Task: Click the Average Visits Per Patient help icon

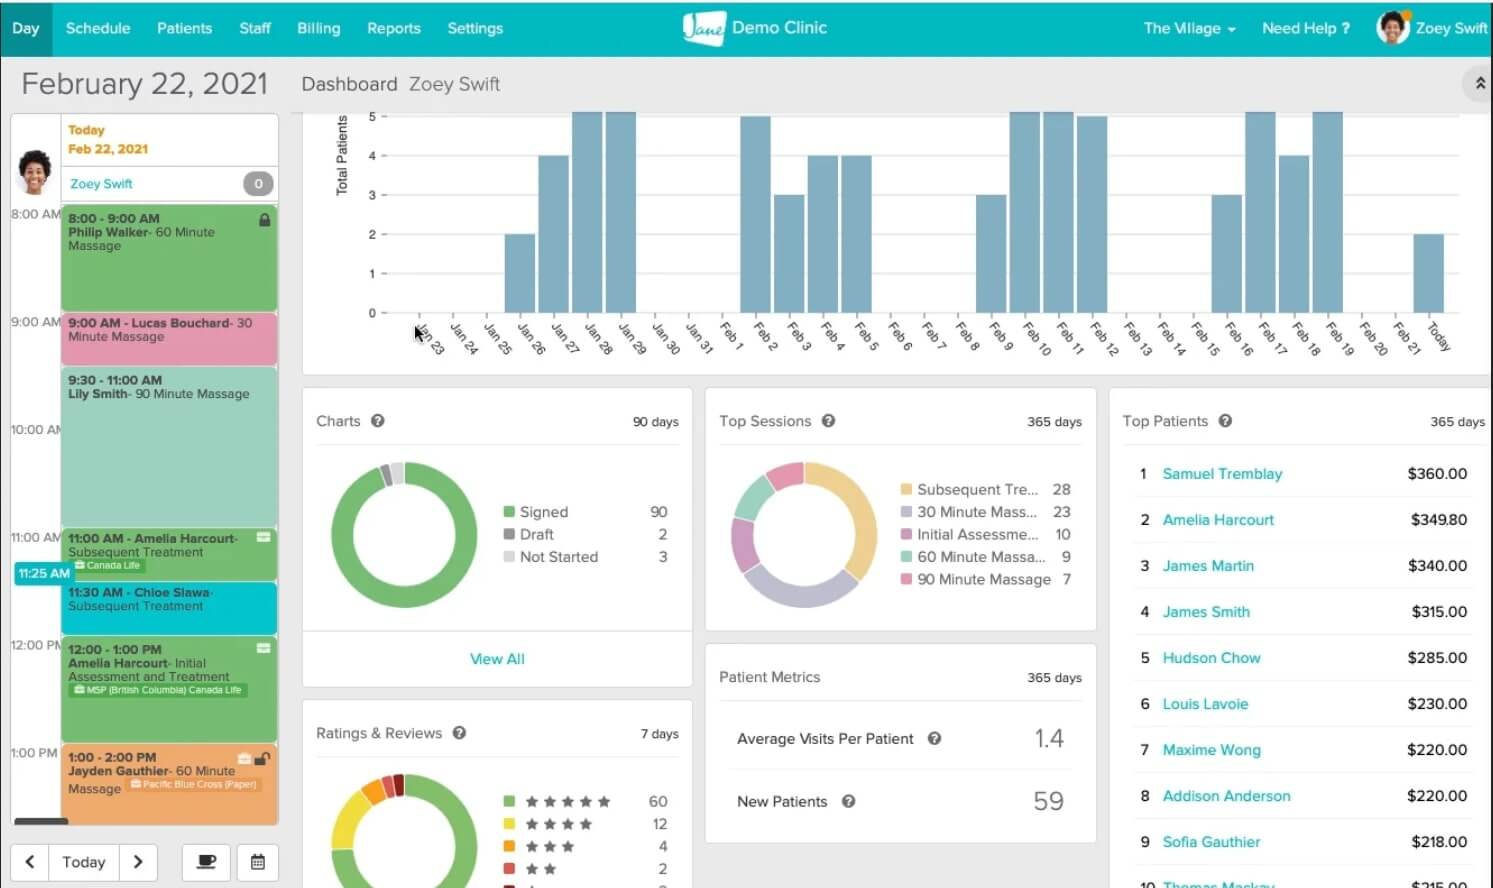Action: click(x=934, y=739)
